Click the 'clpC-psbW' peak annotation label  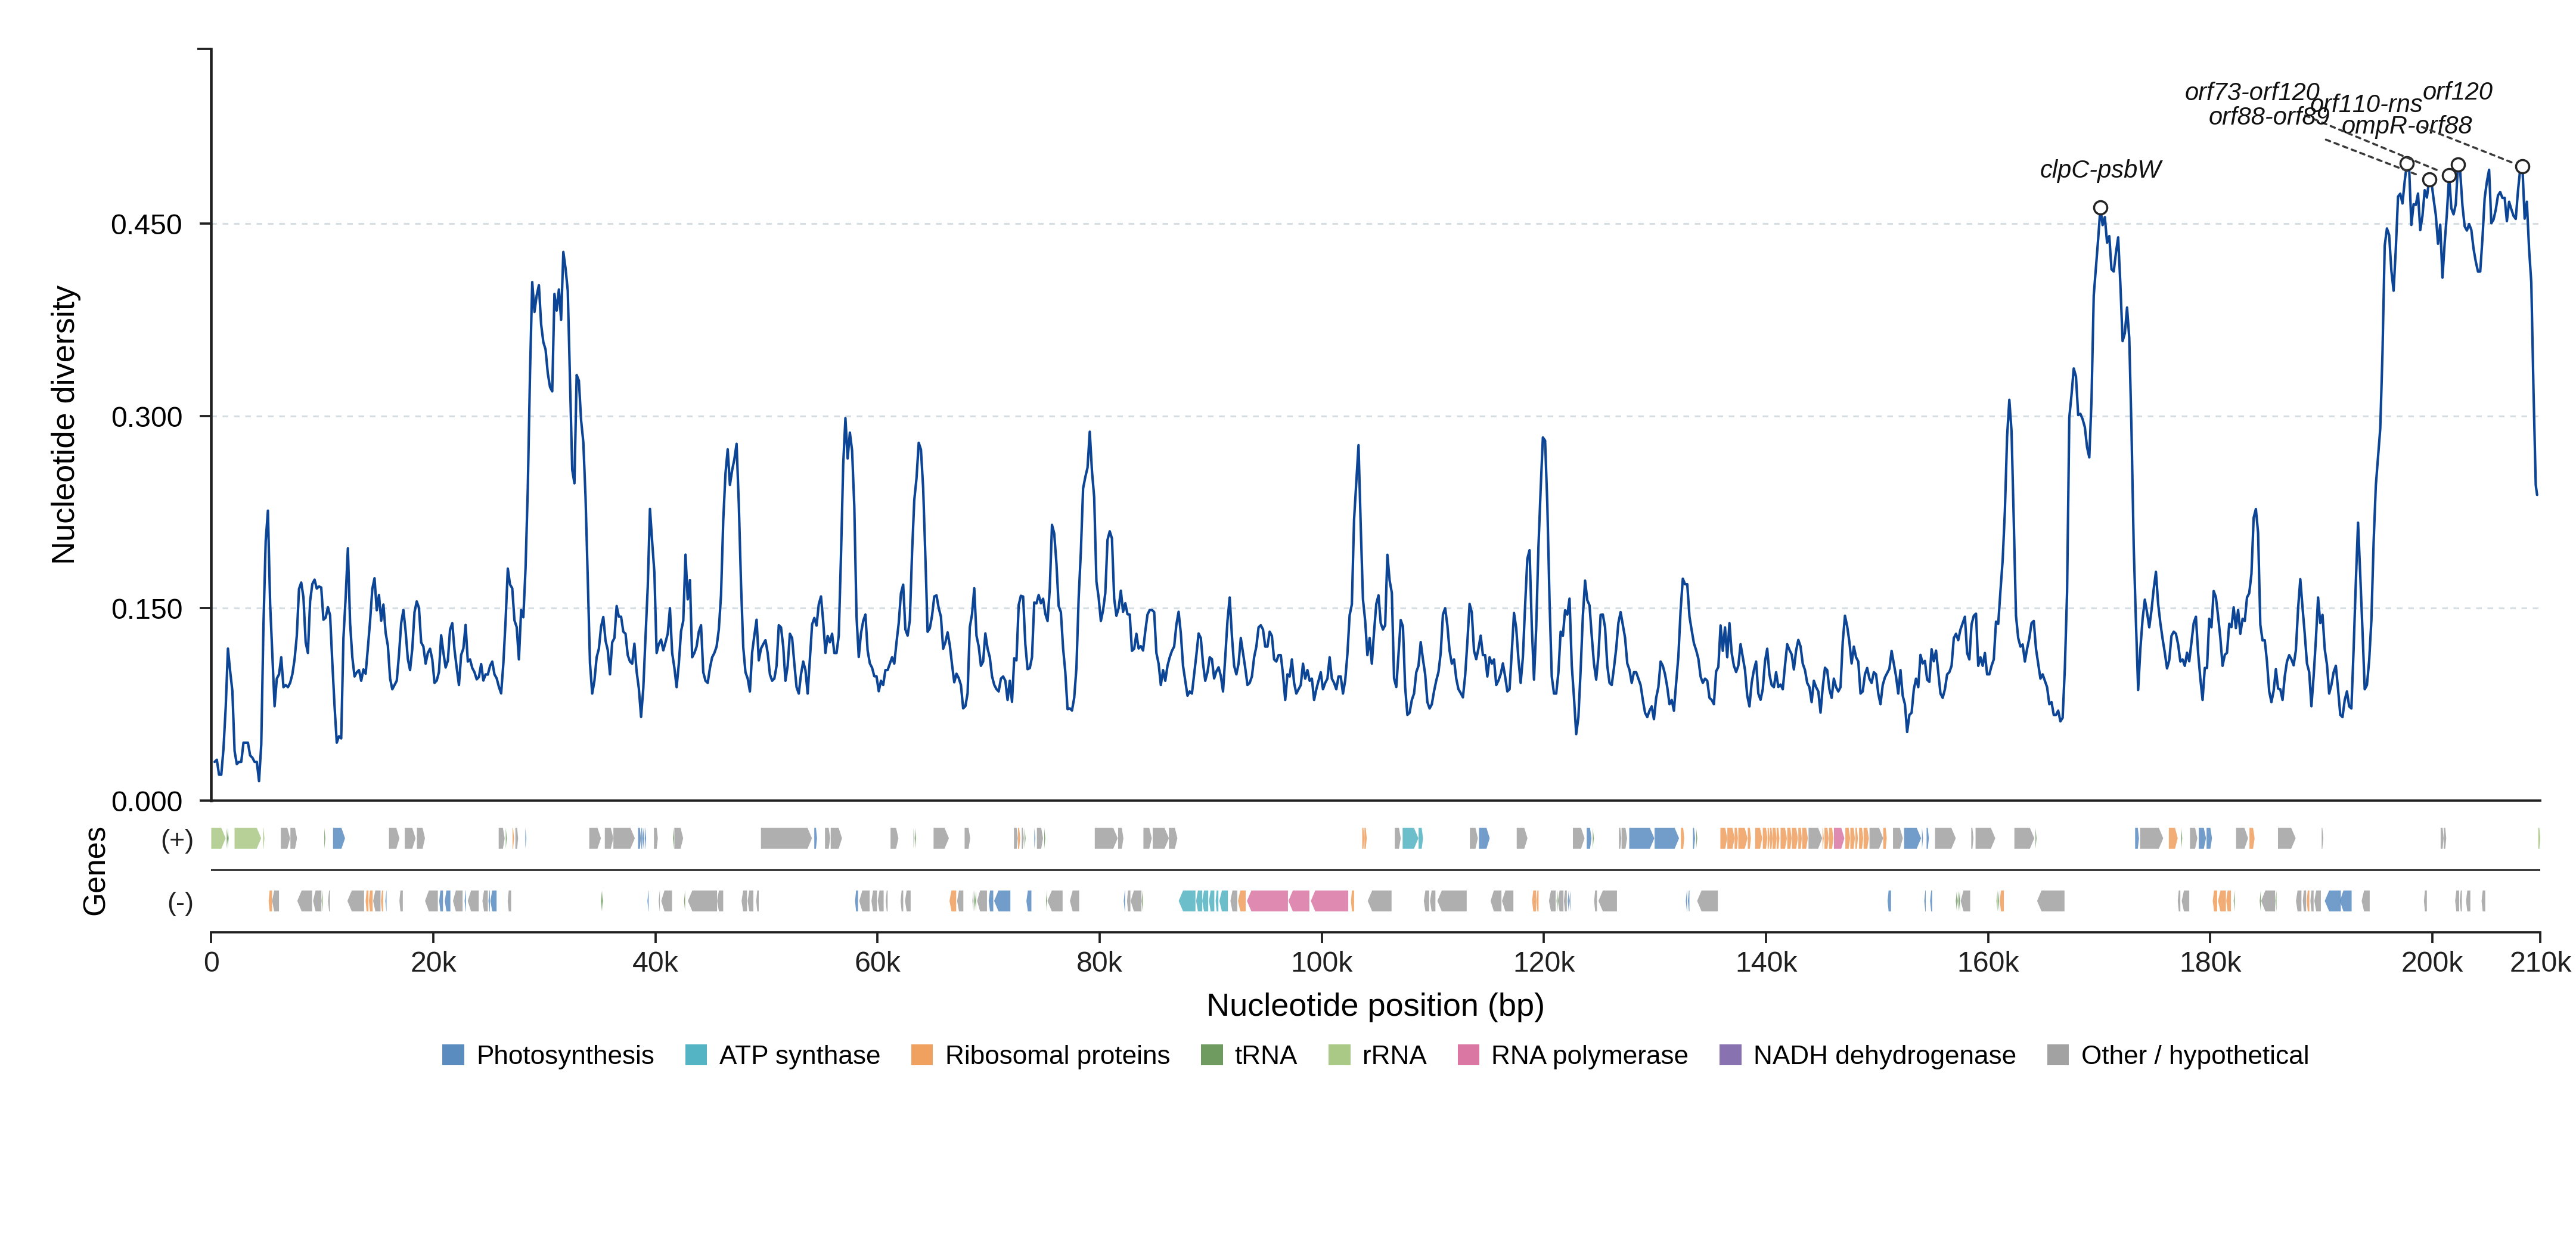2100,169
